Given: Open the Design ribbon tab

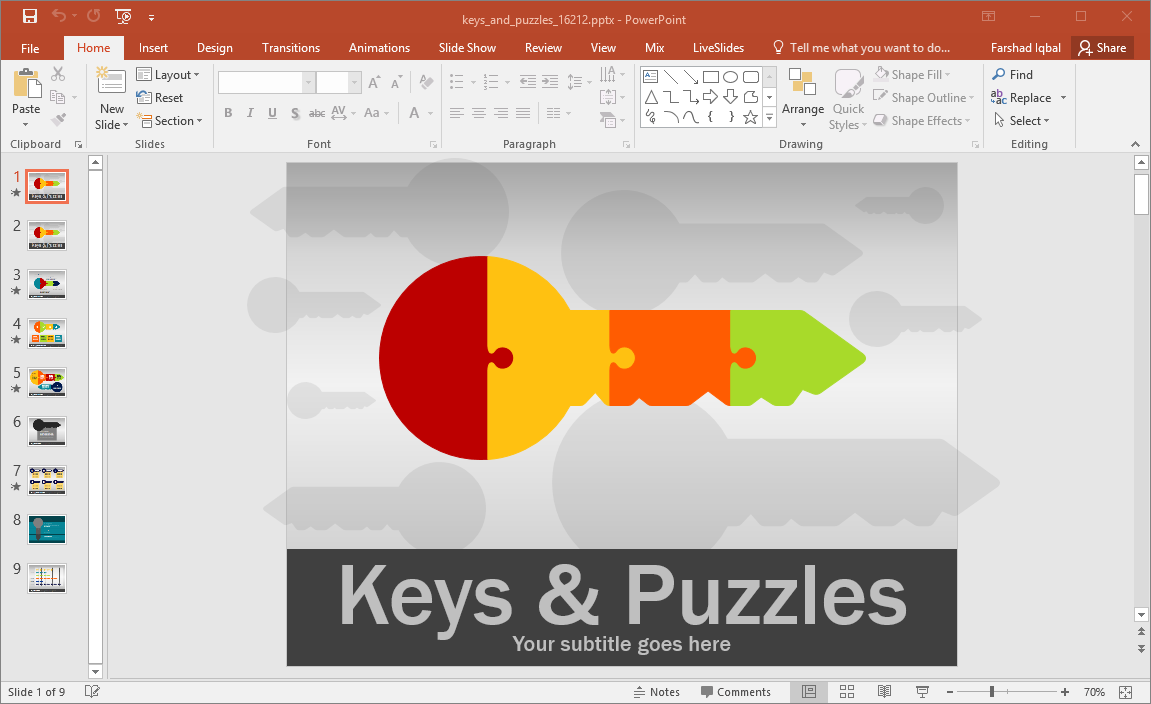Looking at the screenshot, I should click(214, 48).
